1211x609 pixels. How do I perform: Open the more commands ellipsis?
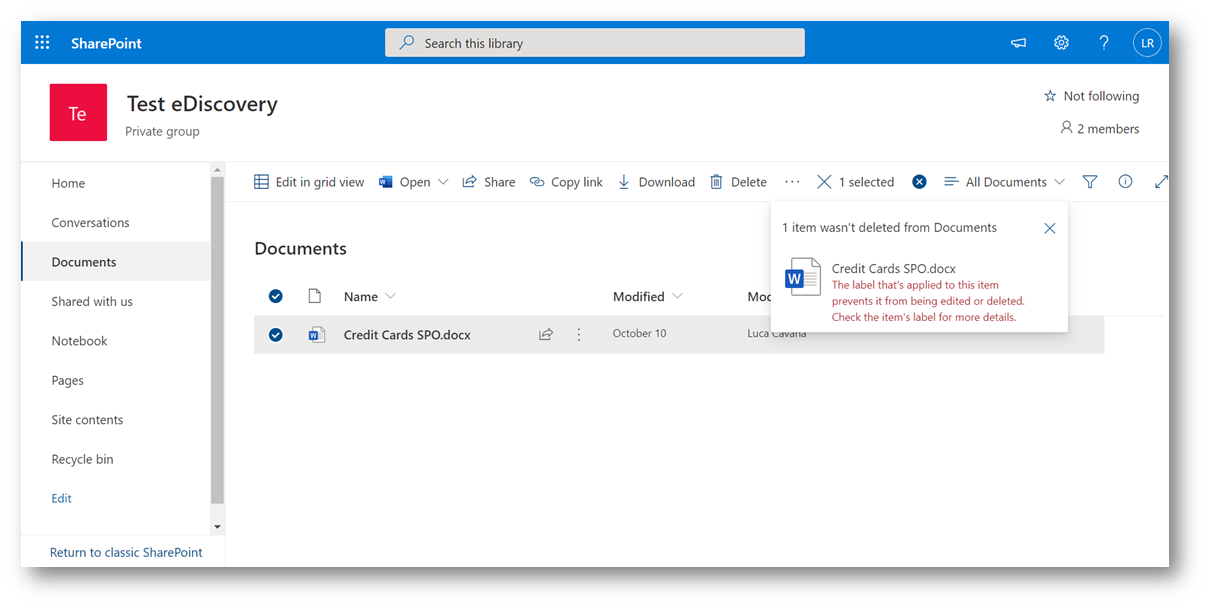pyautogui.click(x=792, y=182)
